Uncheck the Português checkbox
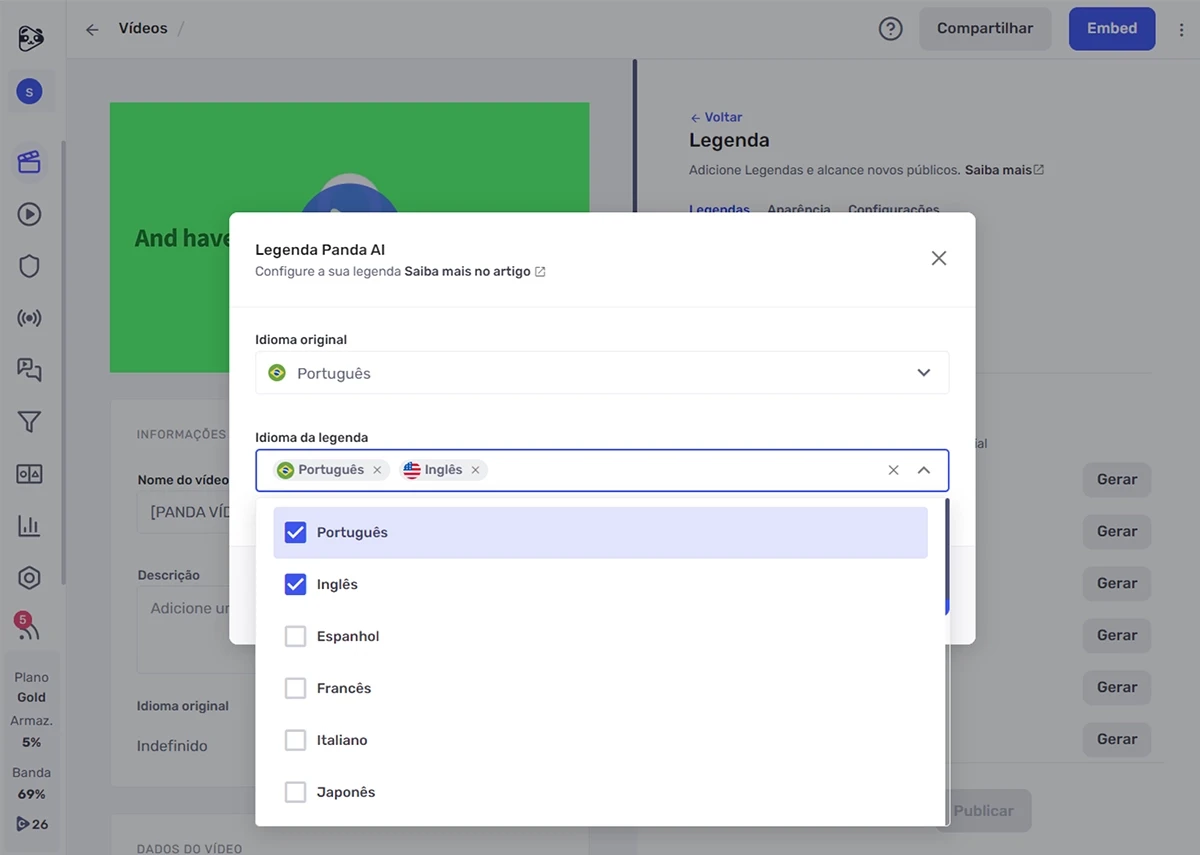This screenshot has width=1200, height=855. coord(295,532)
